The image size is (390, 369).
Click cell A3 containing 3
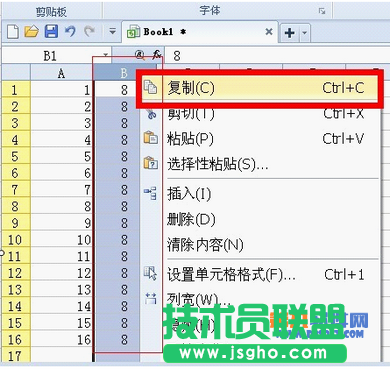(61, 123)
